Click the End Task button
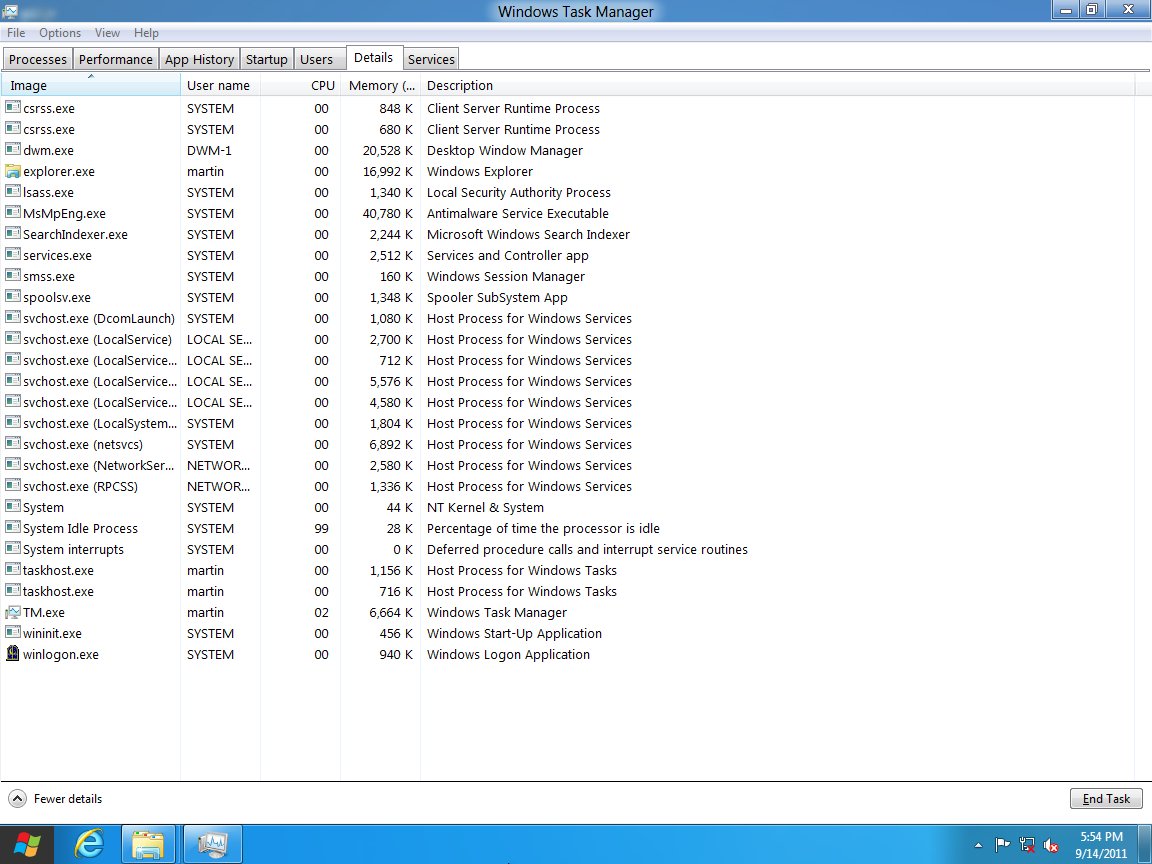 (x=1106, y=799)
